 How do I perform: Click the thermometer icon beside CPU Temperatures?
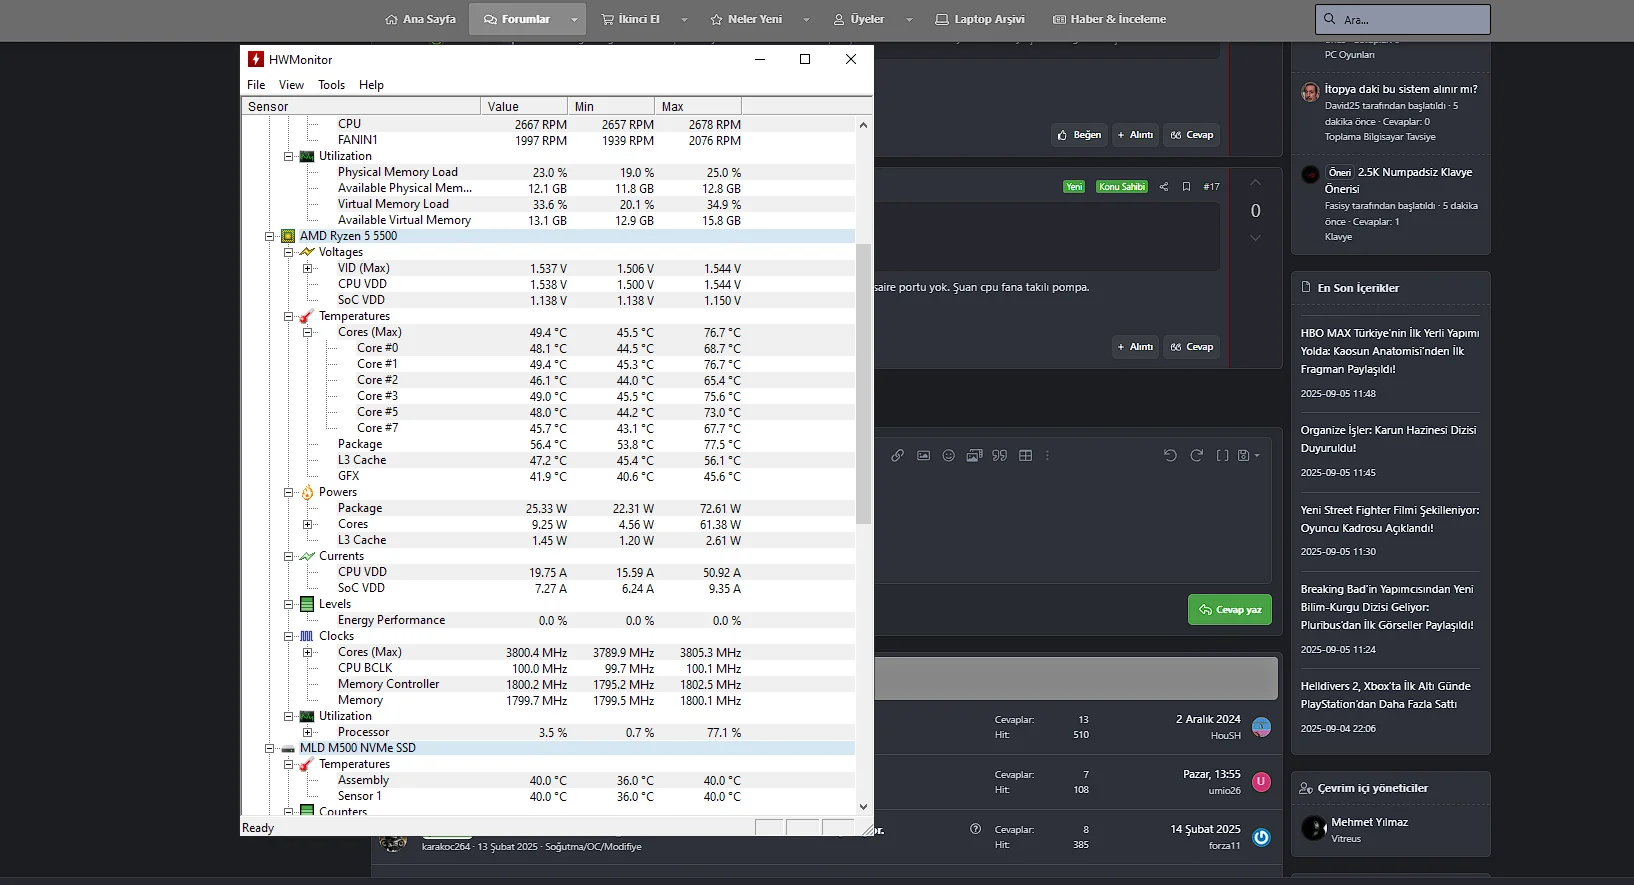(307, 316)
